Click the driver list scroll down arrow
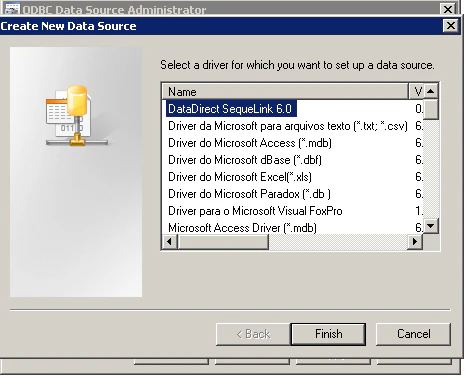The image size is (467, 377). point(431,226)
